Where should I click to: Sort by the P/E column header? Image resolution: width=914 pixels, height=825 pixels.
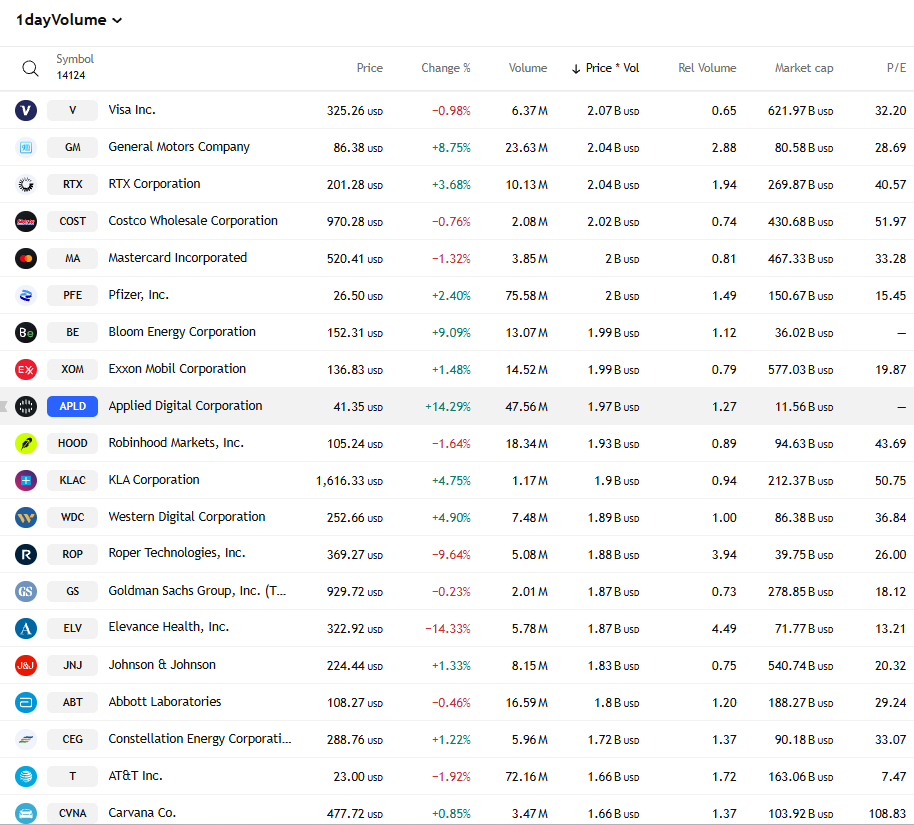click(x=897, y=68)
